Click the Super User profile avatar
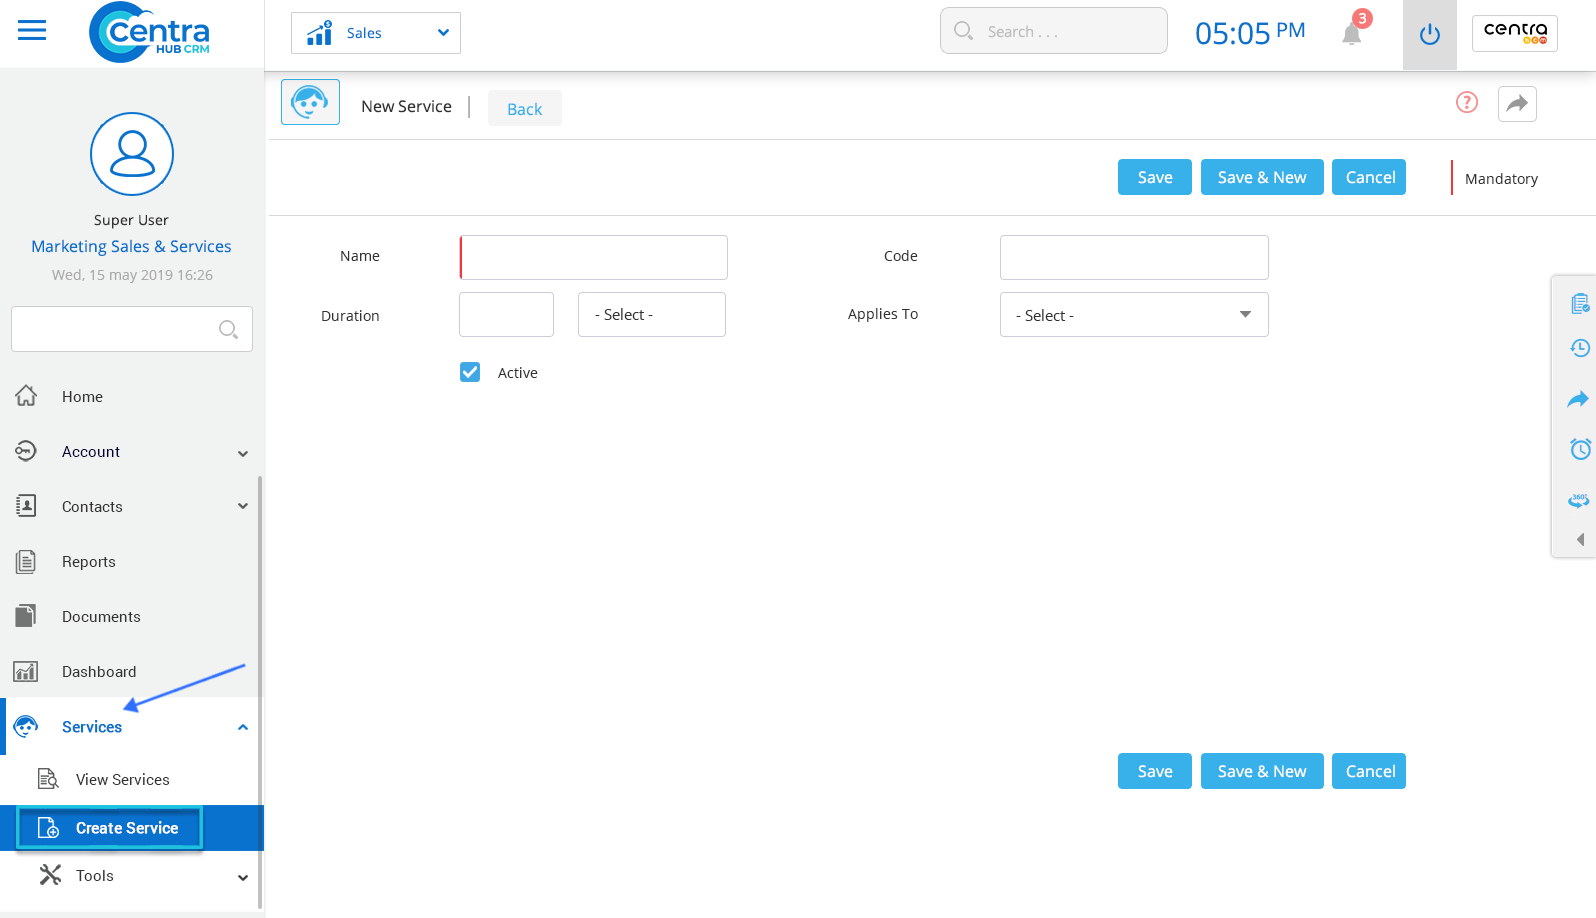1596x918 pixels. tap(132, 154)
